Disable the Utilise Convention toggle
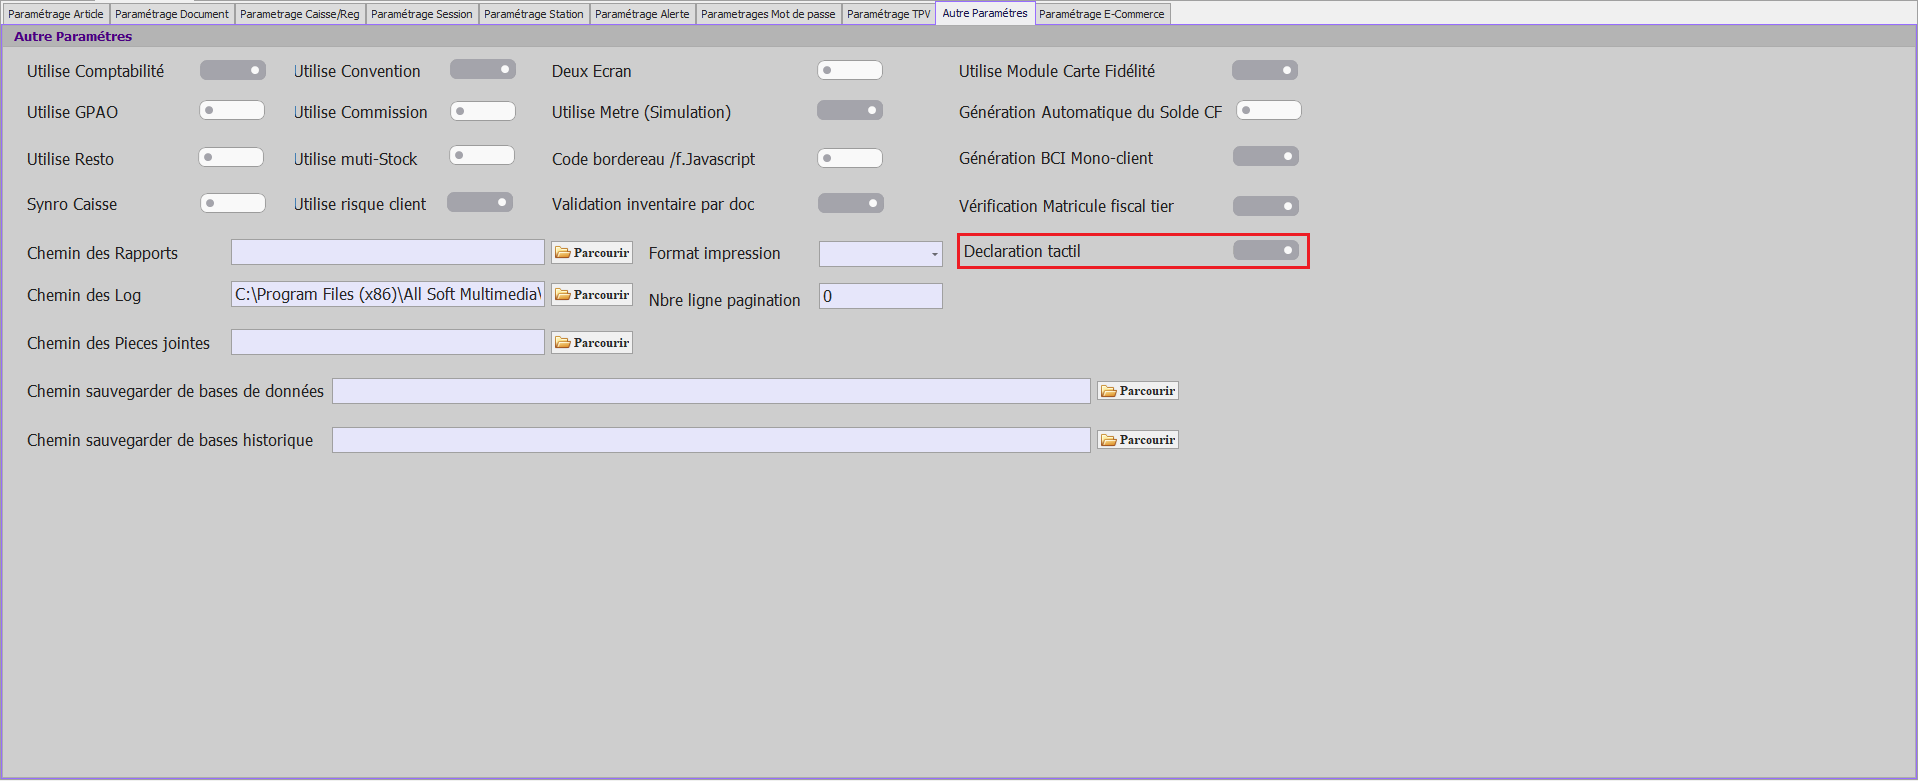The height and width of the screenshot is (781, 1918). click(483, 69)
